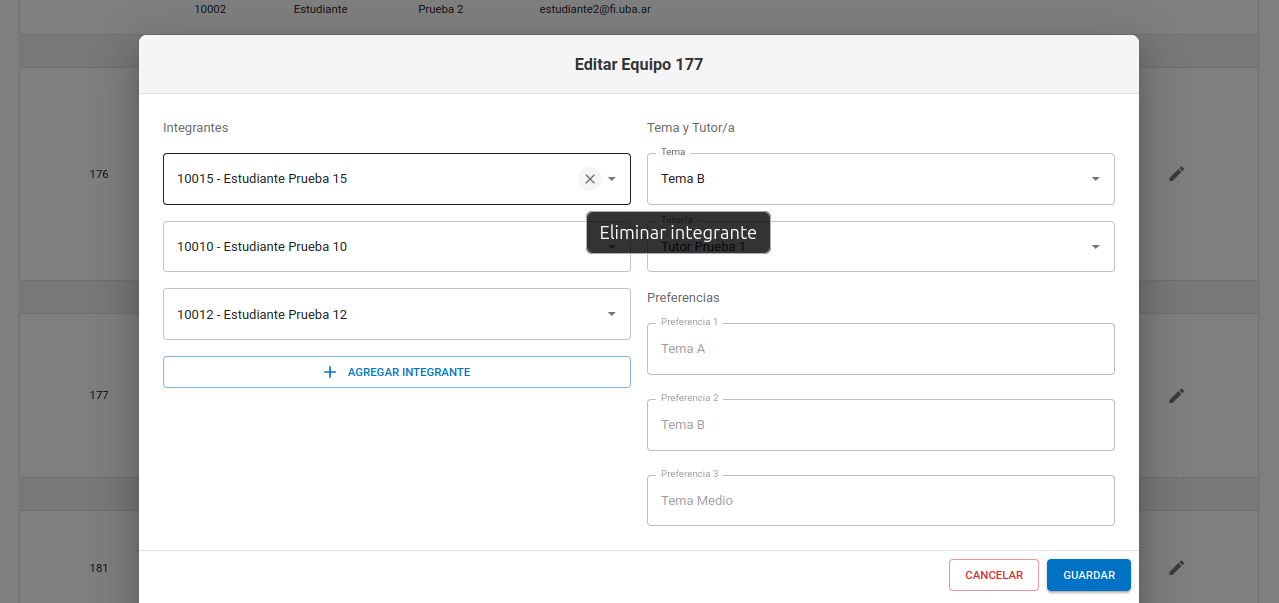This screenshot has width=1279, height=603.
Task: Click the edit pencil for team 177
Action: click(x=1176, y=396)
